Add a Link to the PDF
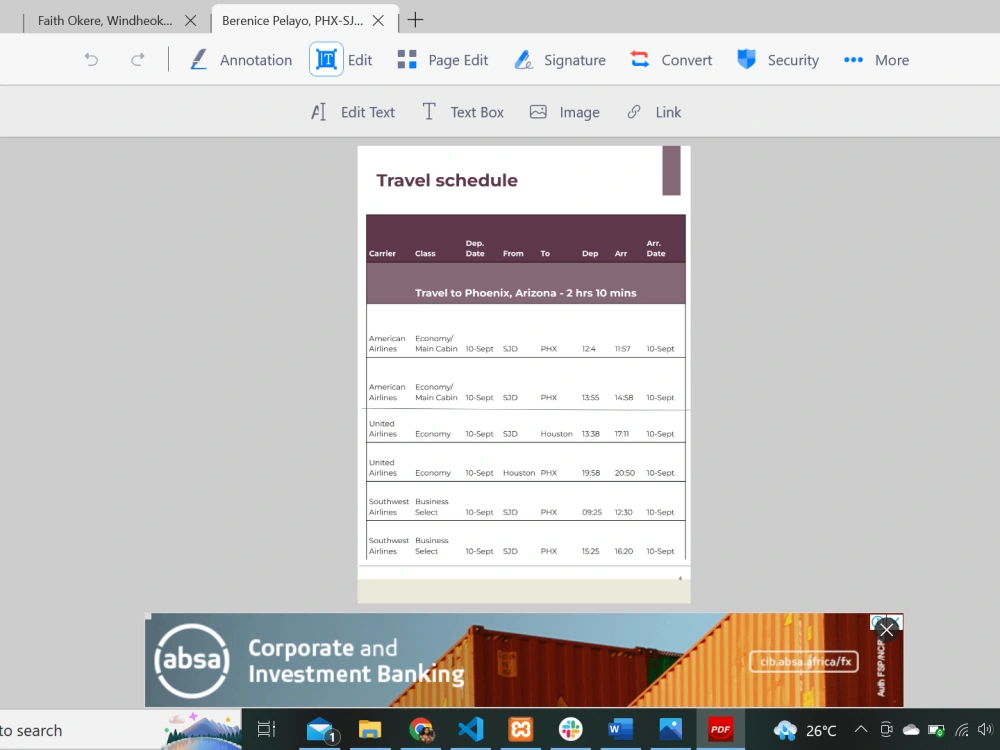Image resolution: width=1000 pixels, height=750 pixels. pos(654,112)
